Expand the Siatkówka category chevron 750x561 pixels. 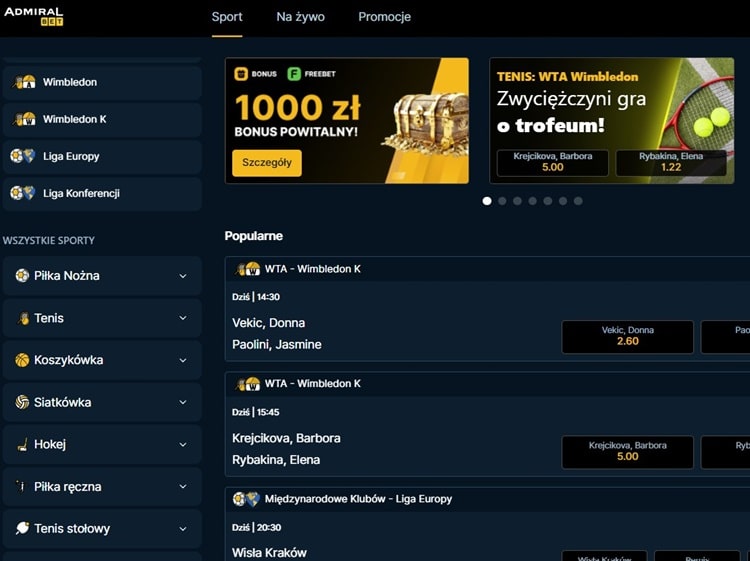point(183,402)
